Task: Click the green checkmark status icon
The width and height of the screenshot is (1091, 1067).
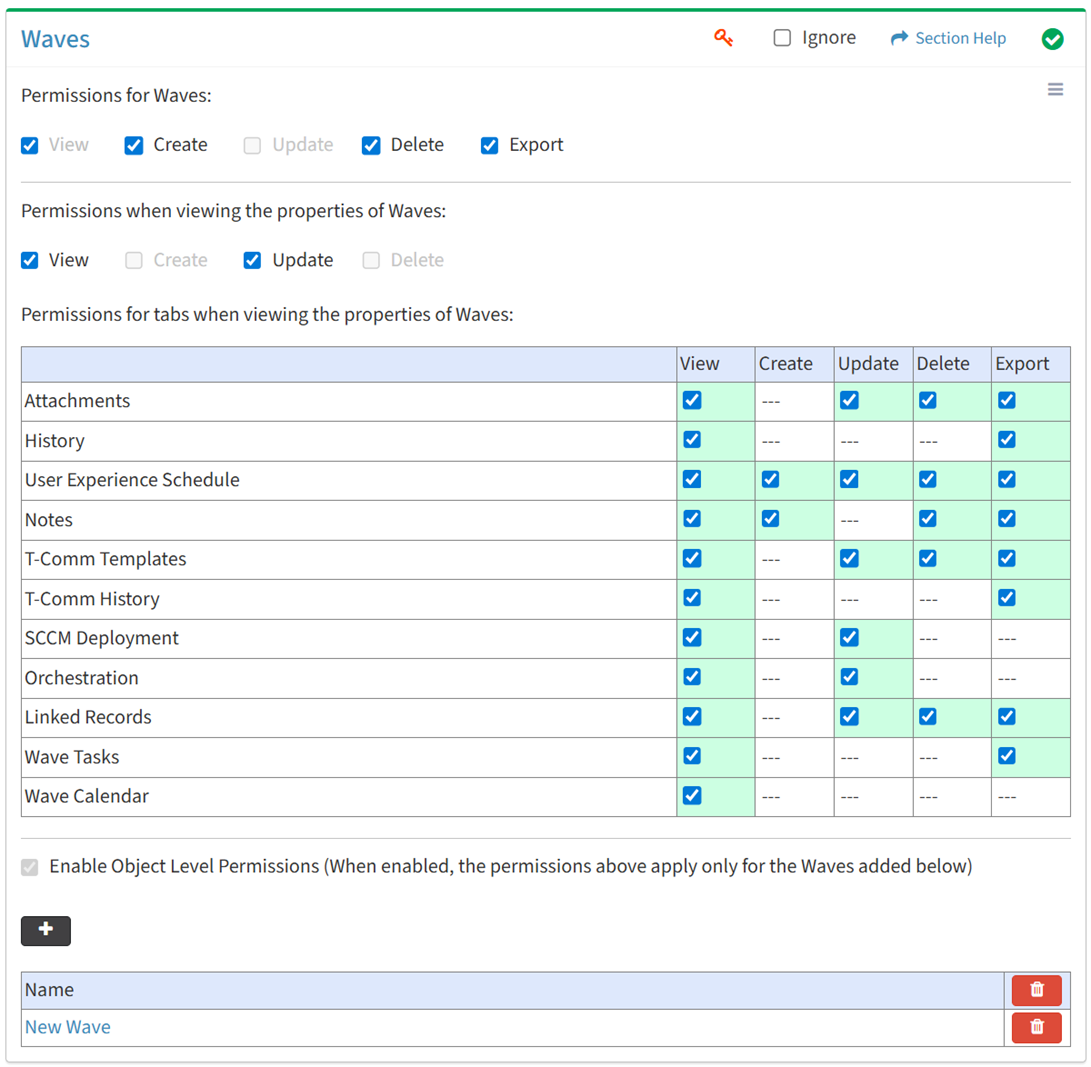Action: coord(1052,39)
